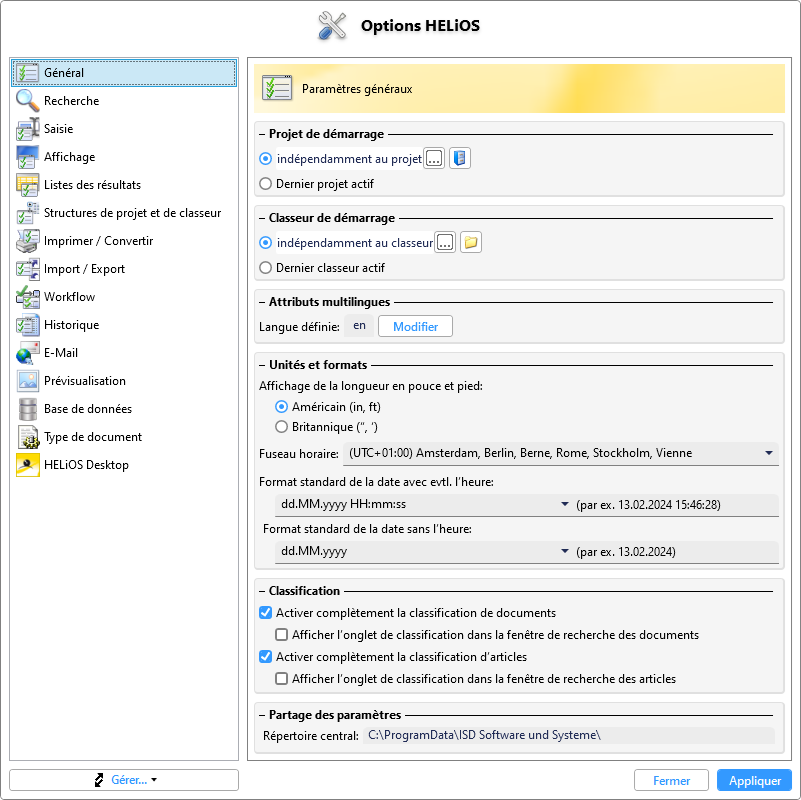Image resolution: width=801 pixels, height=800 pixels.
Task: Click the Fermer button
Action: [671, 781]
